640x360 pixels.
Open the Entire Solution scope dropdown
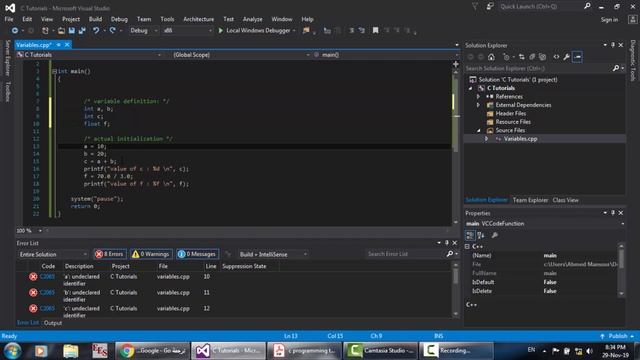coord(53,254)
